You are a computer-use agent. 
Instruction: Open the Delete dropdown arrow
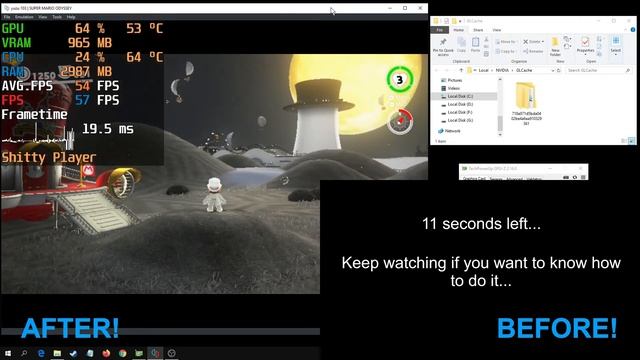click(543, 42)
